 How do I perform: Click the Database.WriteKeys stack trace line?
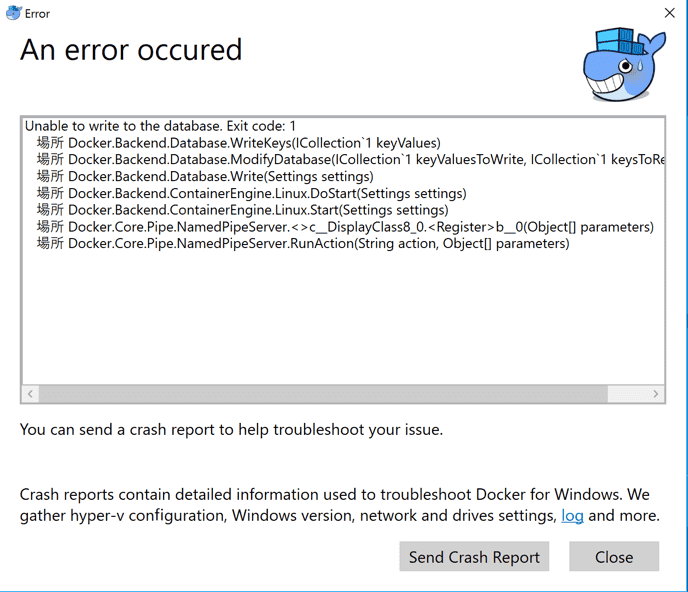[x=238, y=143]
